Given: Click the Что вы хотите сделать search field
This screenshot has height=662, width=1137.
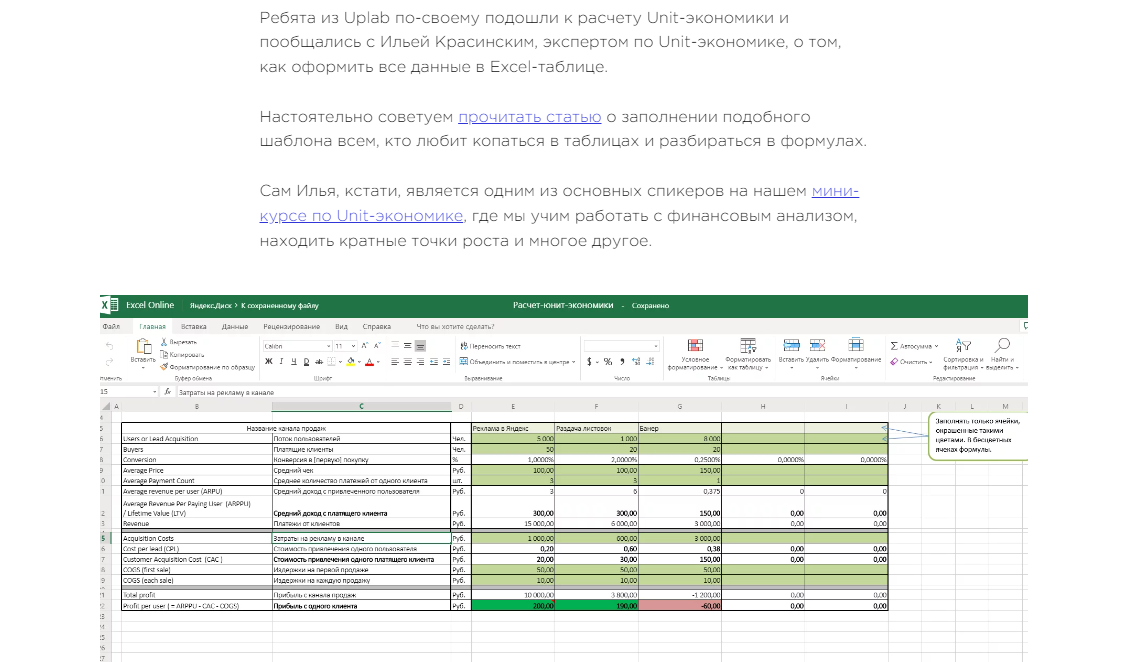Looking at the screenshot, I should pos(455,326).
